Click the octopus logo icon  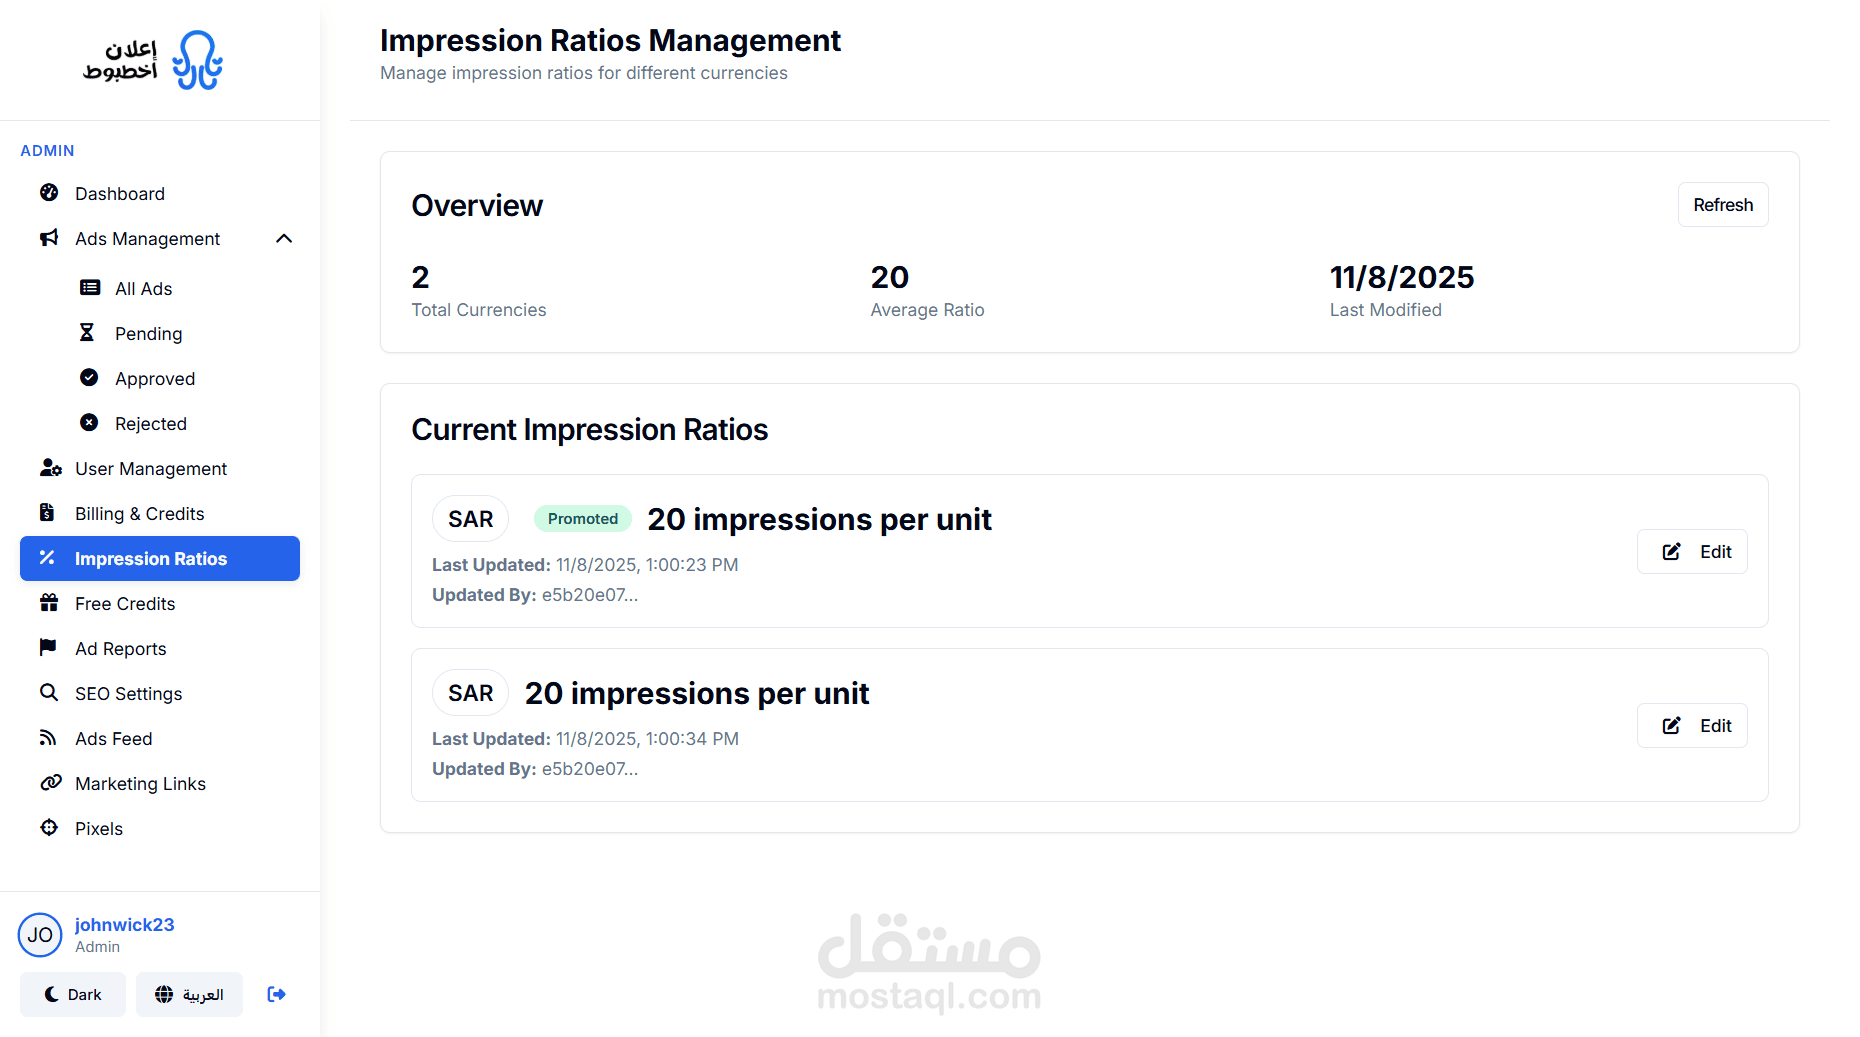pyautogui.click(x=197, y=60)
